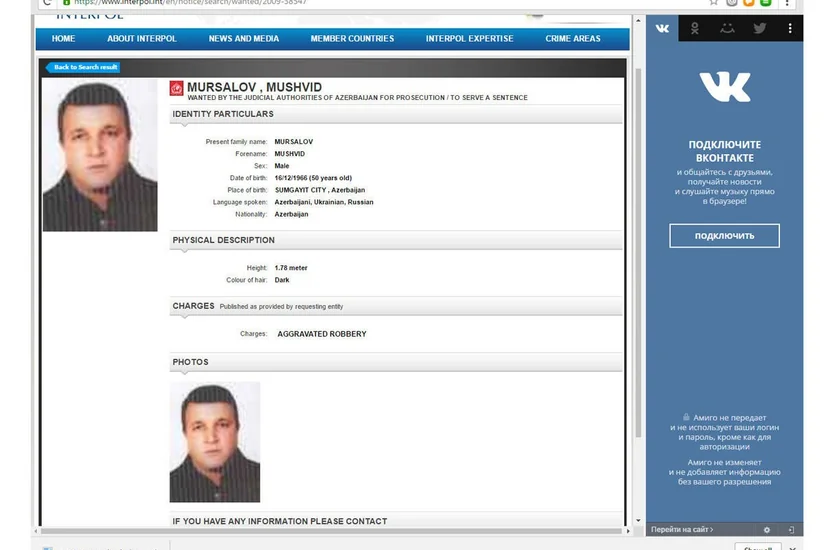Click the Амиго не изменяет notice text
The image size is (824, 550).
point(725,472)
